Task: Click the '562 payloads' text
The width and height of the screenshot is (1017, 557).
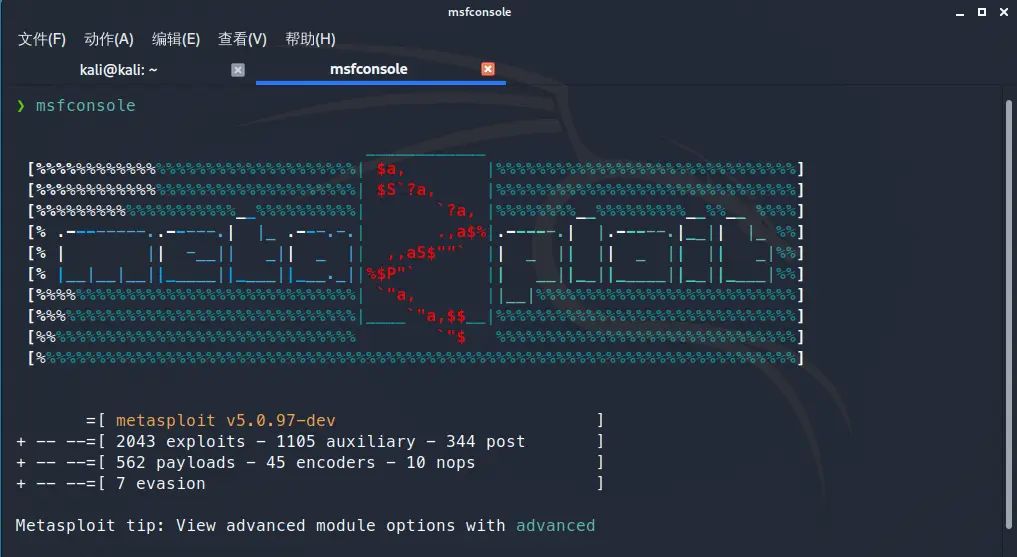Action: click(x=175, y=462)
